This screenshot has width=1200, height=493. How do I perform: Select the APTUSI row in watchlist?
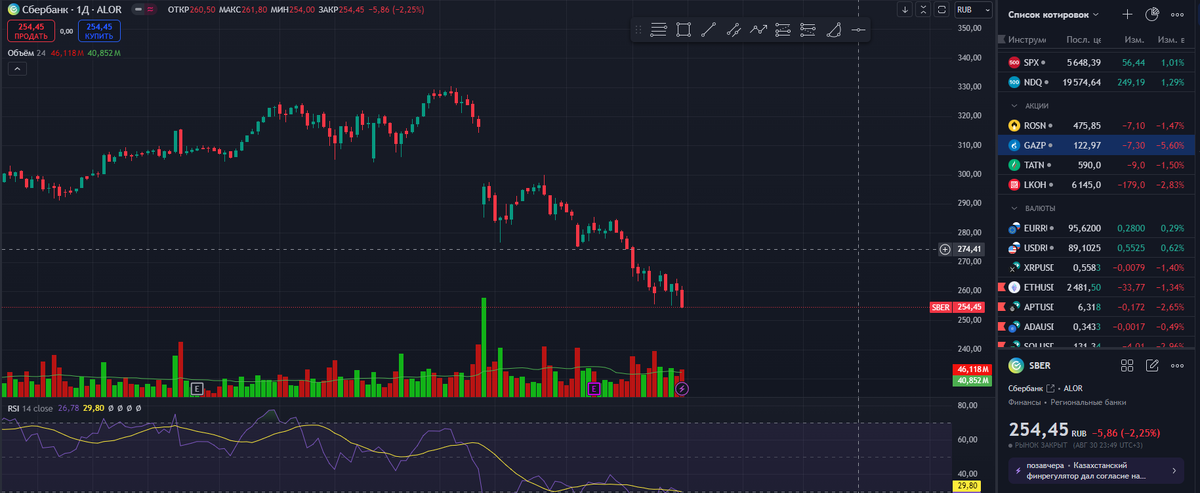[1097, 307]
